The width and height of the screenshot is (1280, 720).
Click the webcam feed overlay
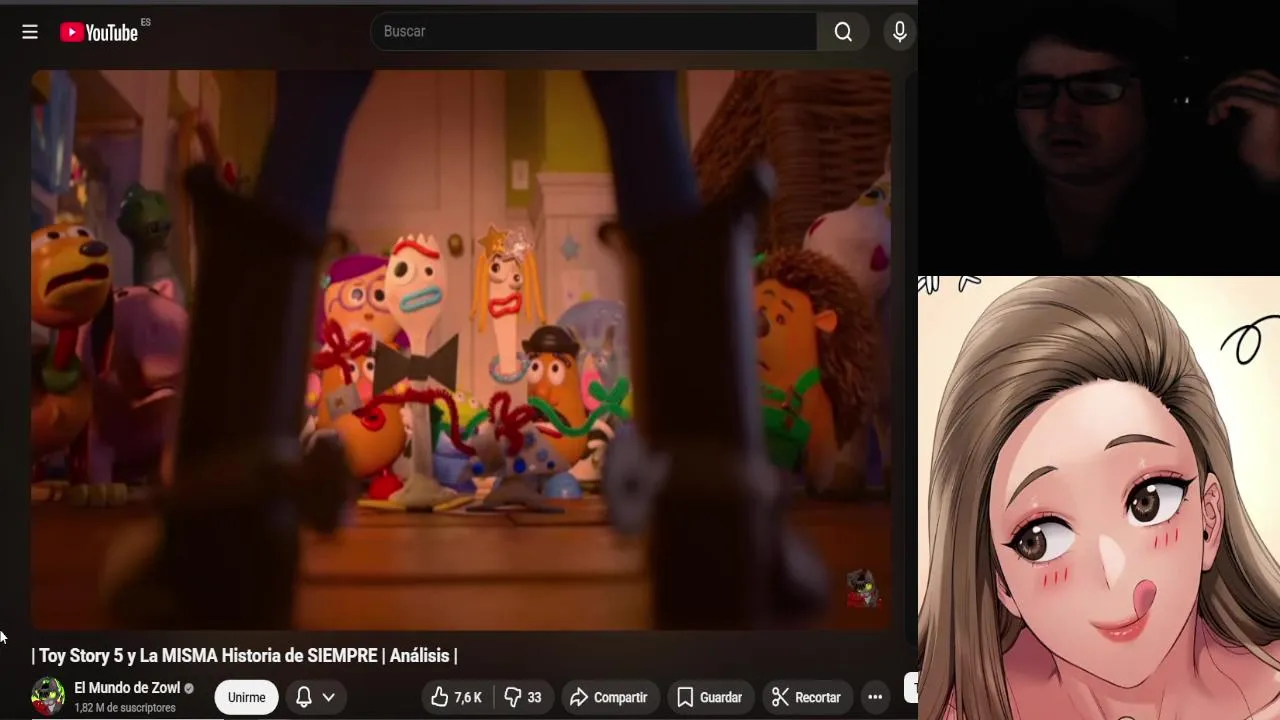click(x=1099, y=138)
